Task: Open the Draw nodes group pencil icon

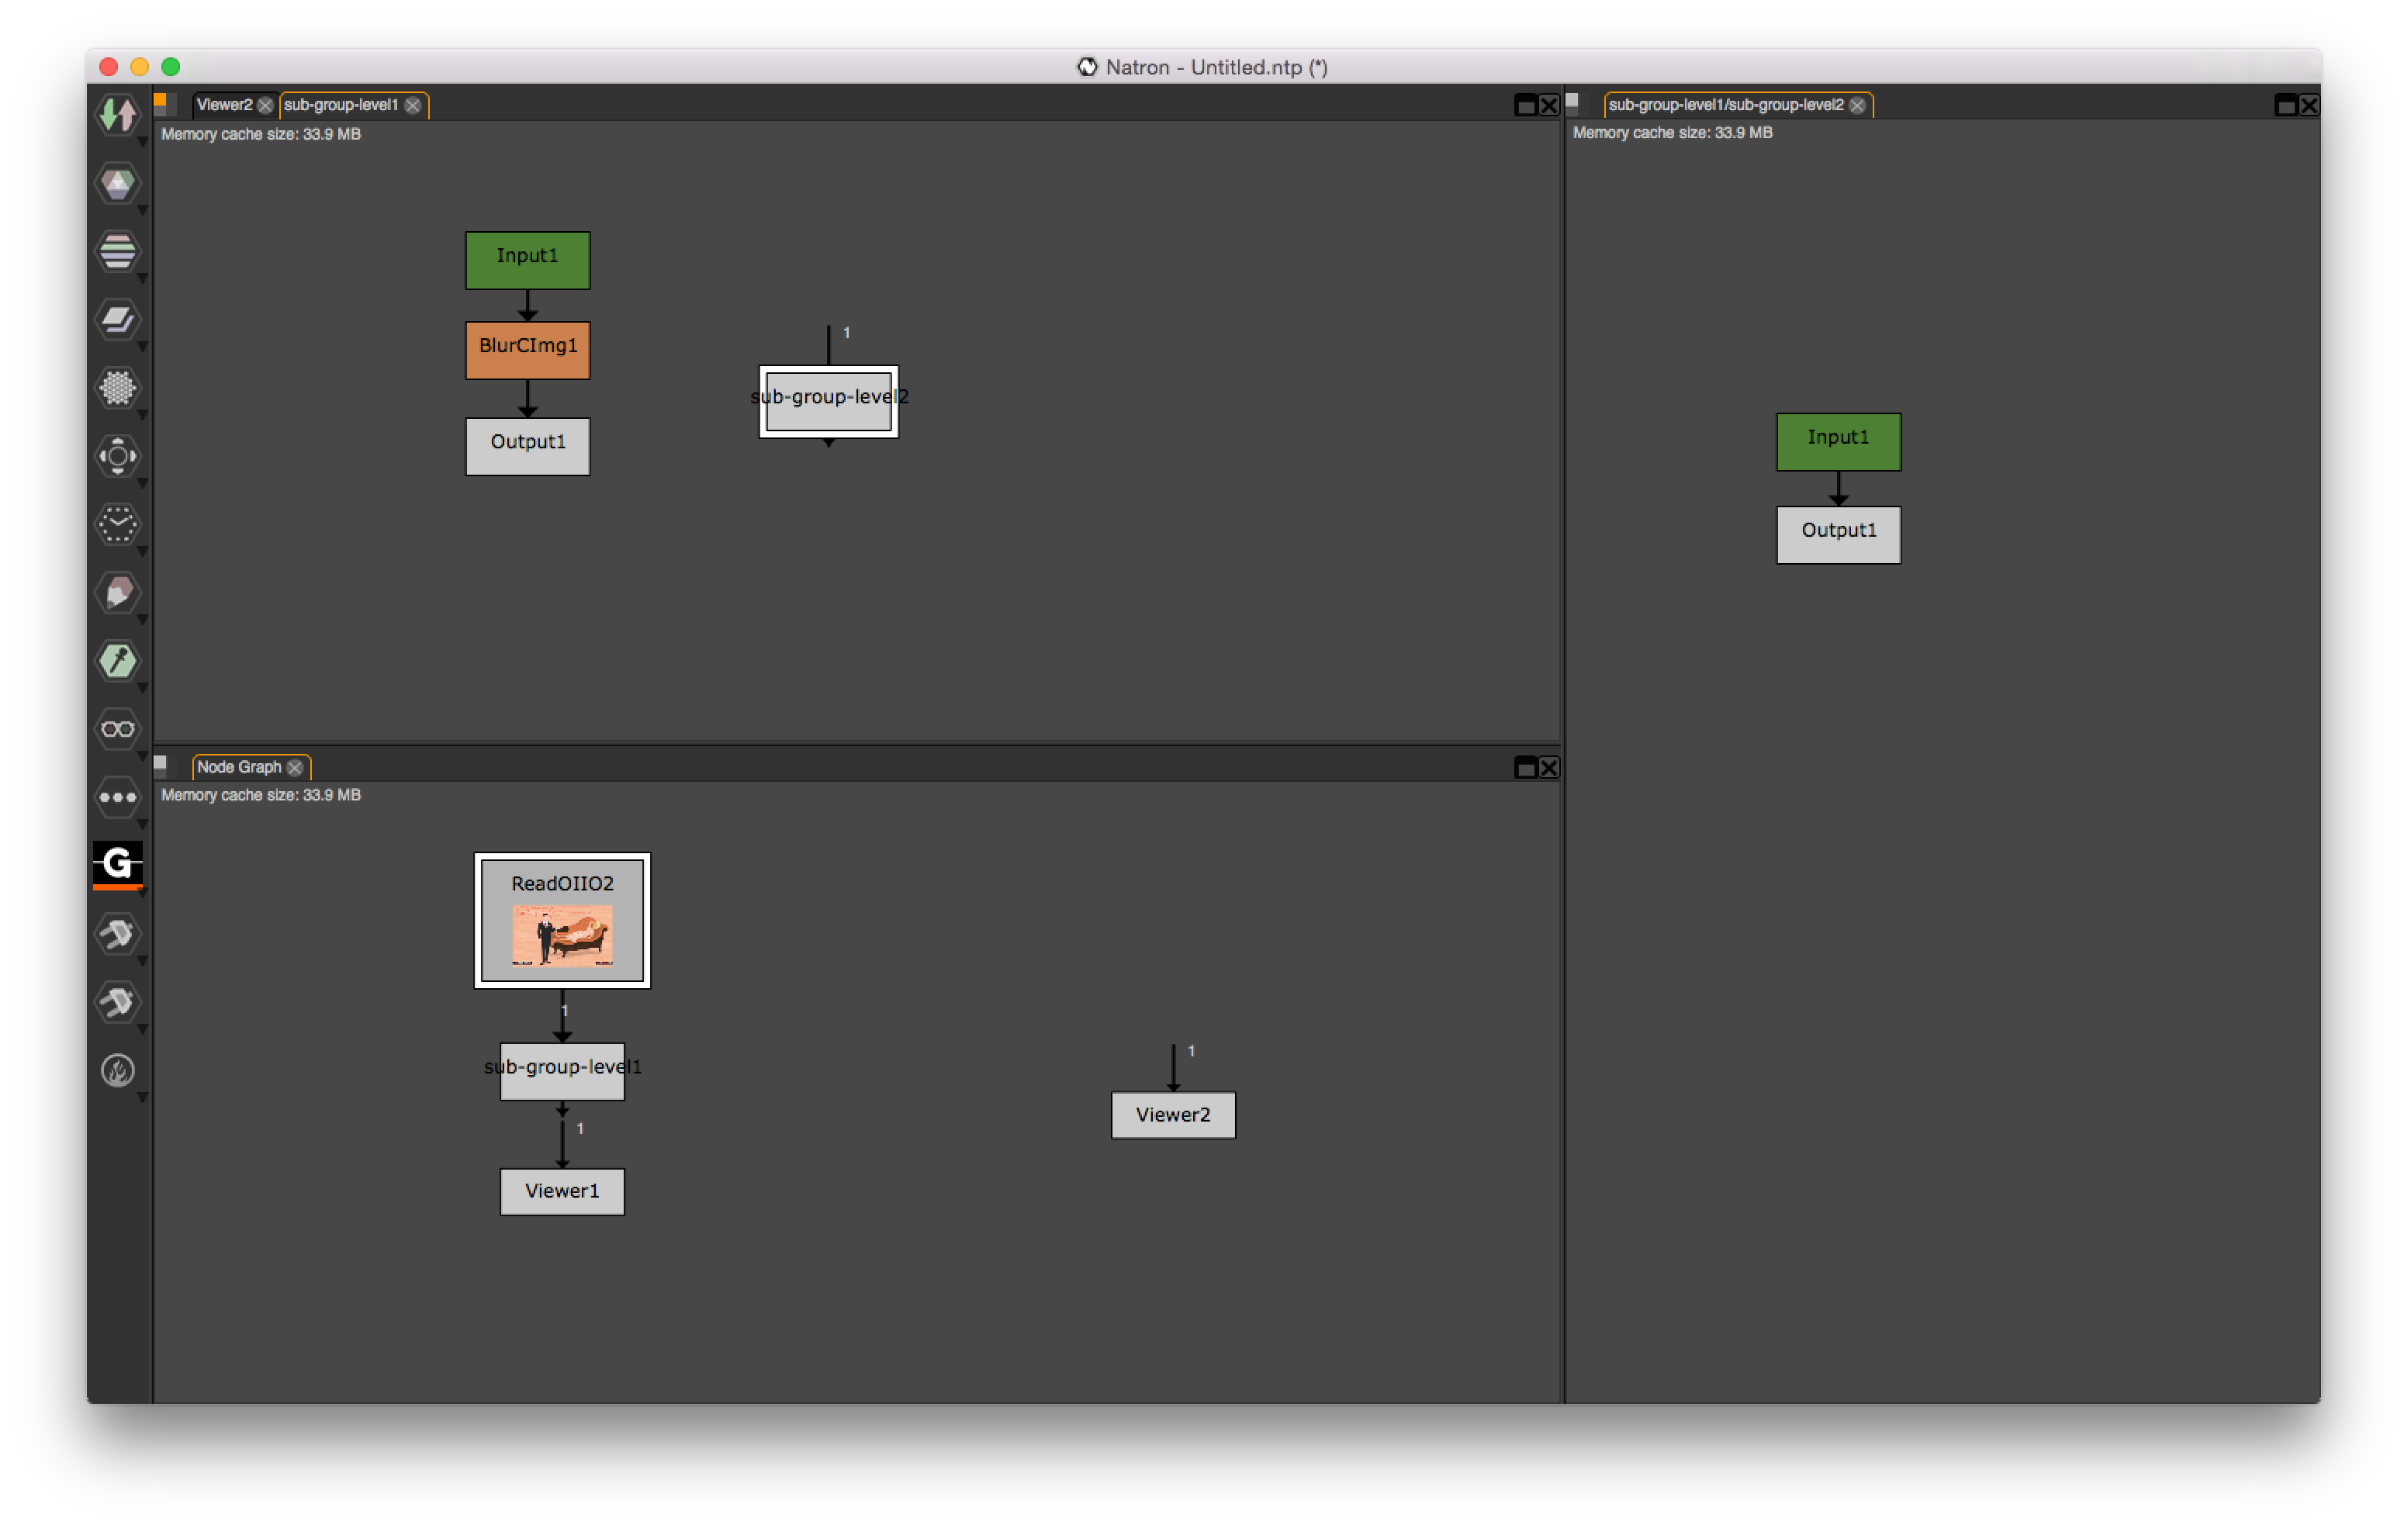Action: tap(117, 593)
